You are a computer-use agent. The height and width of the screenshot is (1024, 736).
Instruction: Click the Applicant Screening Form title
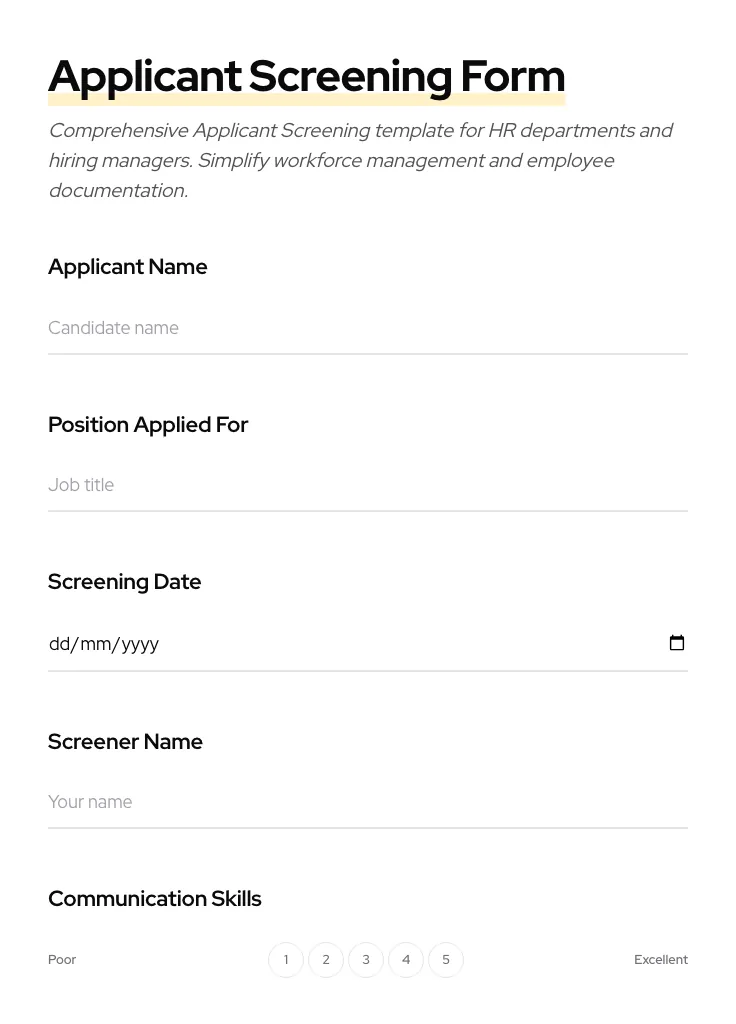307,75
